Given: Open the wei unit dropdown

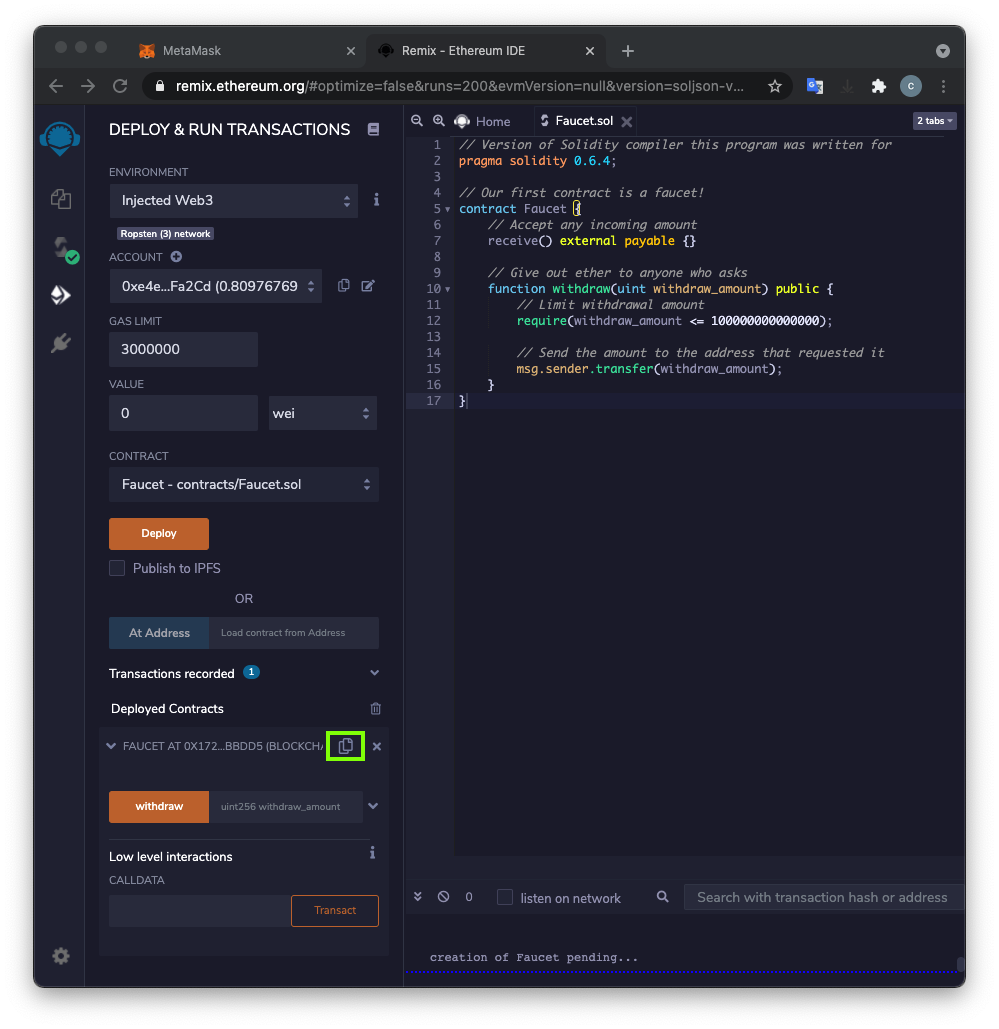Looking at the screenshot, I should click(x=322, y=413).
